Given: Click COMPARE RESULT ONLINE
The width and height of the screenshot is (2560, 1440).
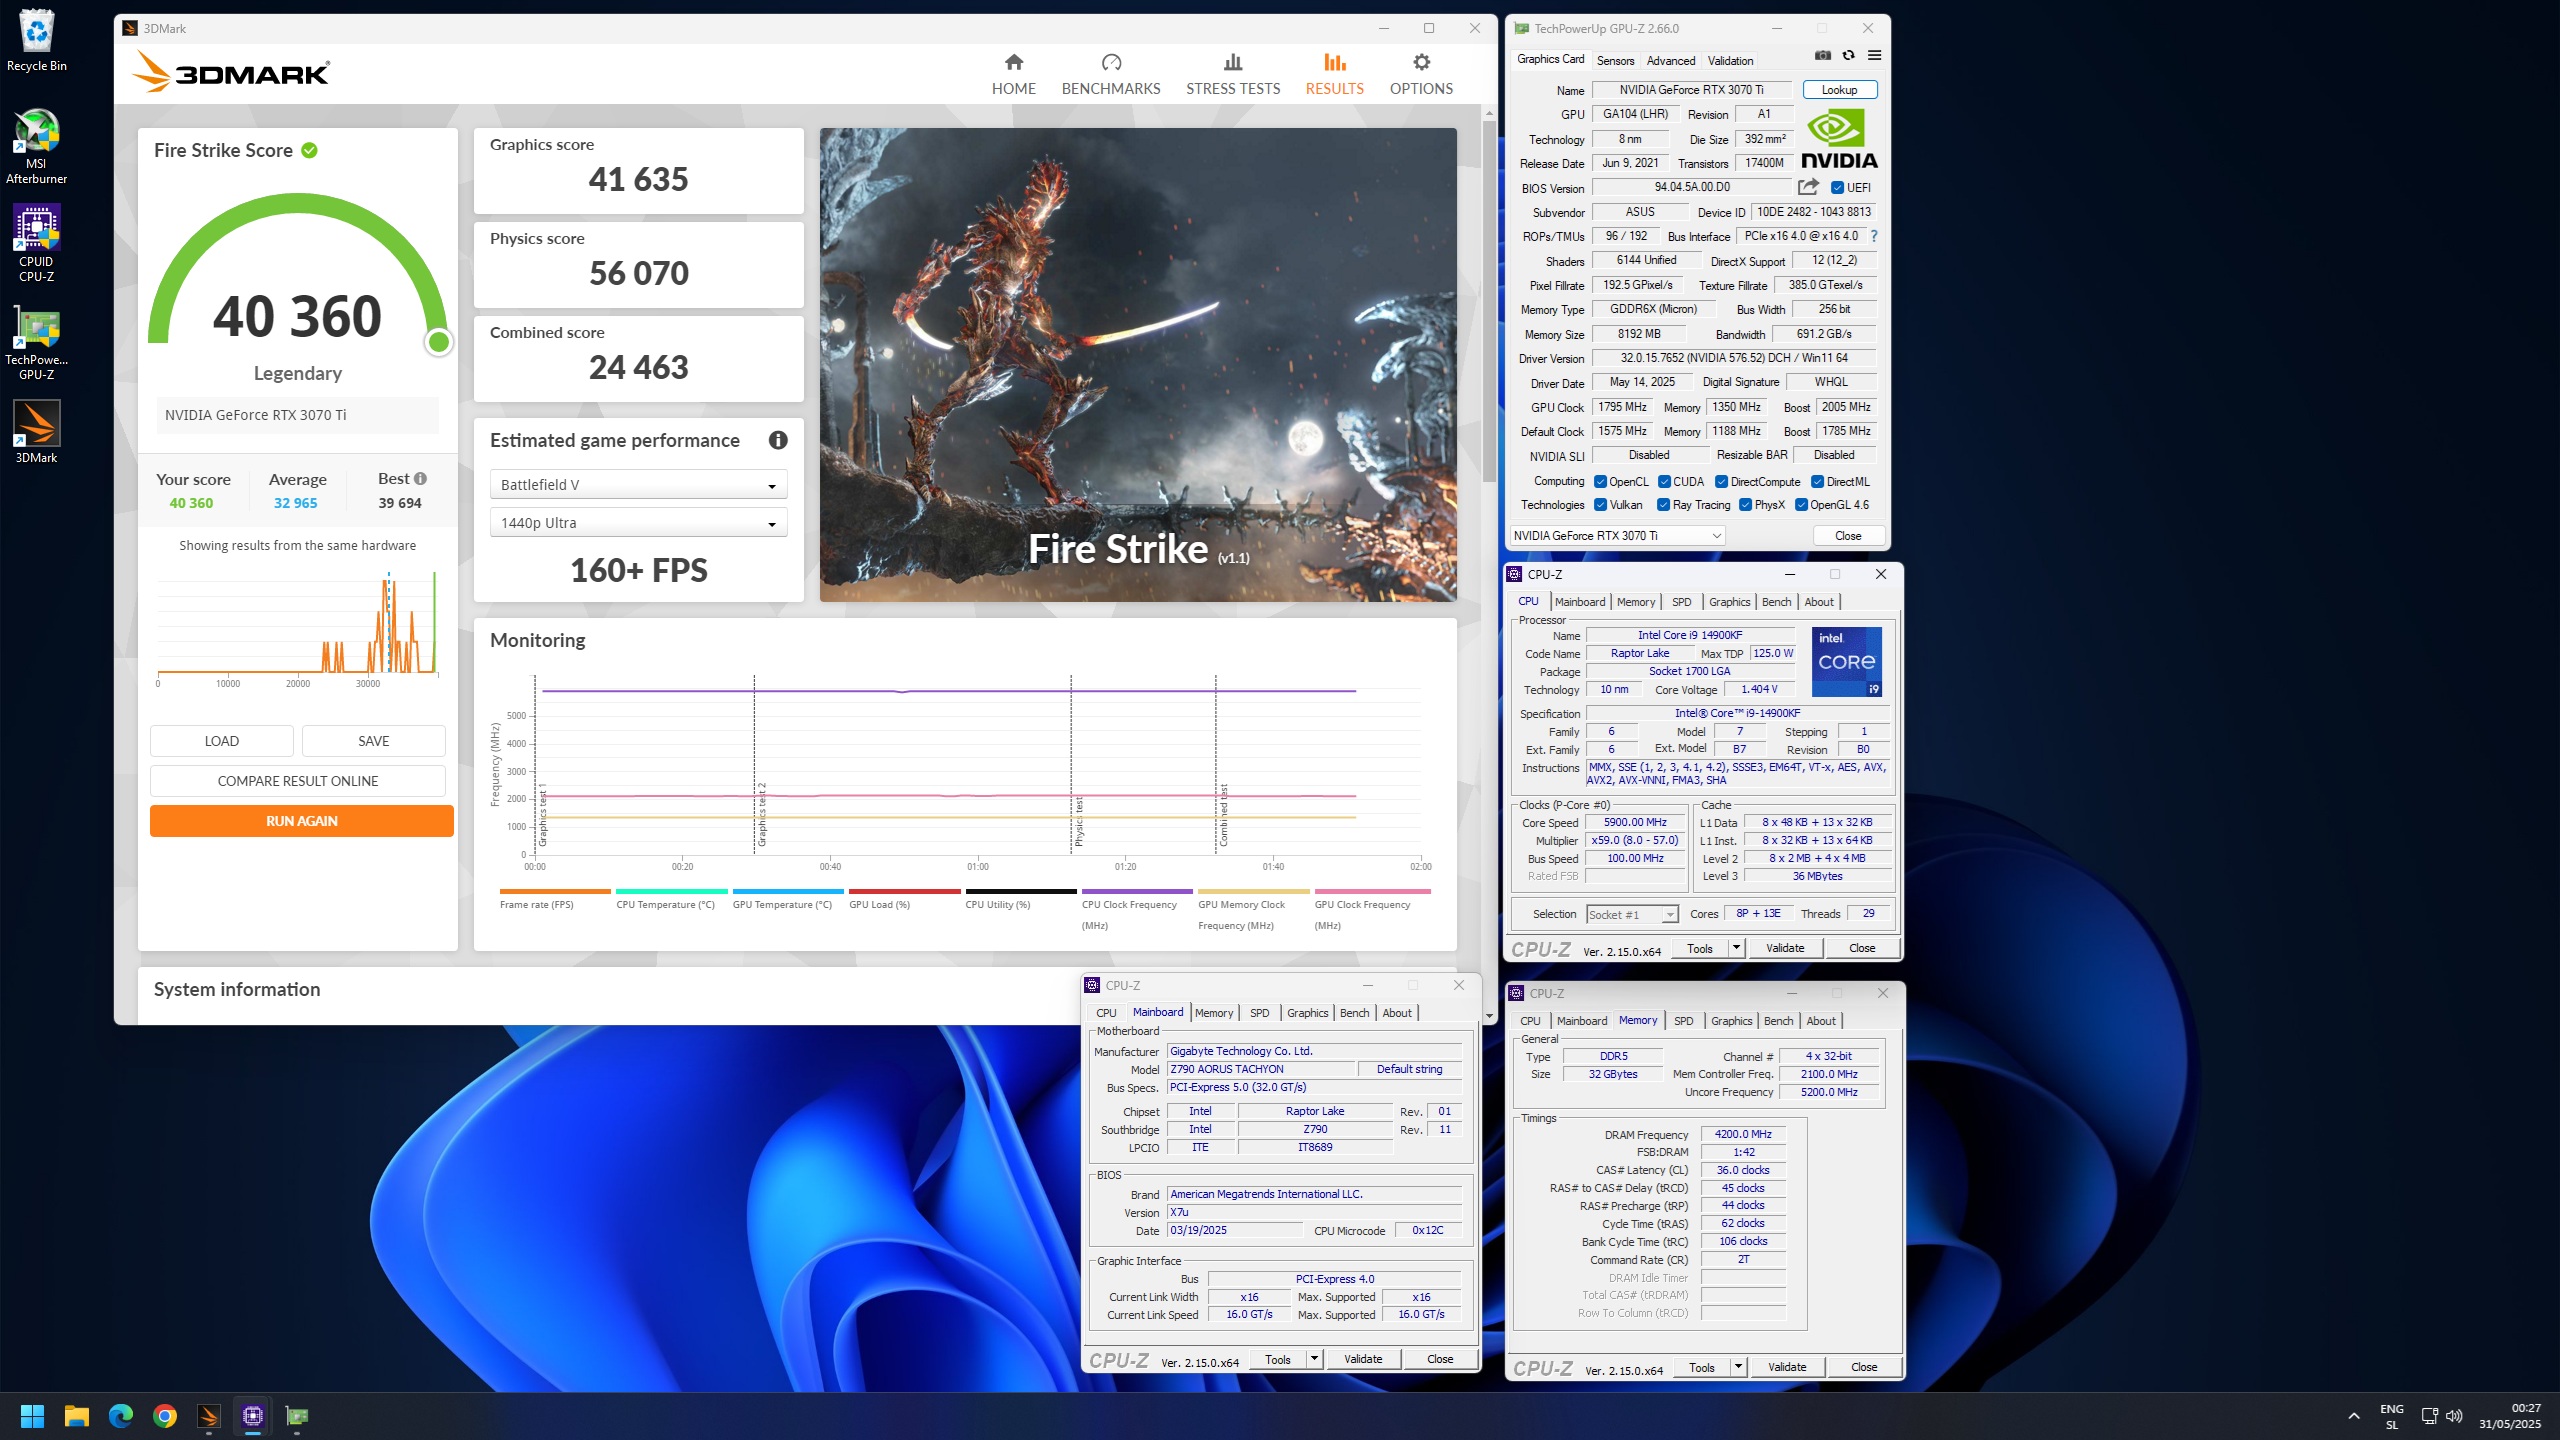Looking at the screenshot, I should (x=297, y=781).
